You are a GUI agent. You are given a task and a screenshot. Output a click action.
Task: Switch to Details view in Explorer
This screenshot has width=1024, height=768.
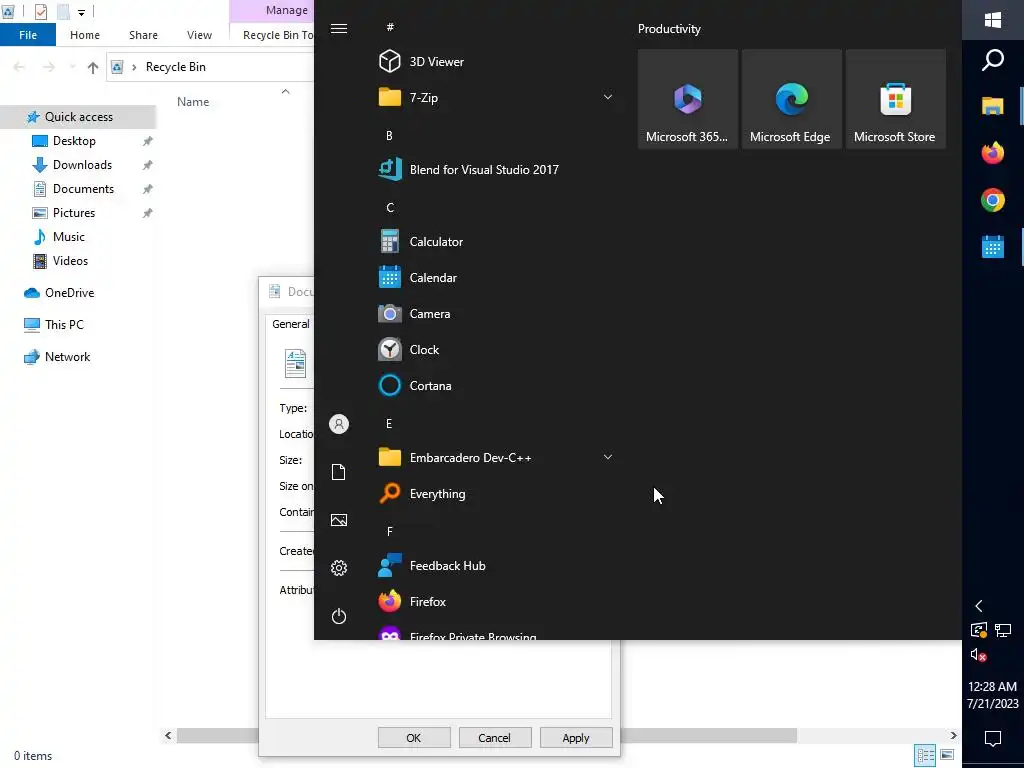click(x=925, y=756)
